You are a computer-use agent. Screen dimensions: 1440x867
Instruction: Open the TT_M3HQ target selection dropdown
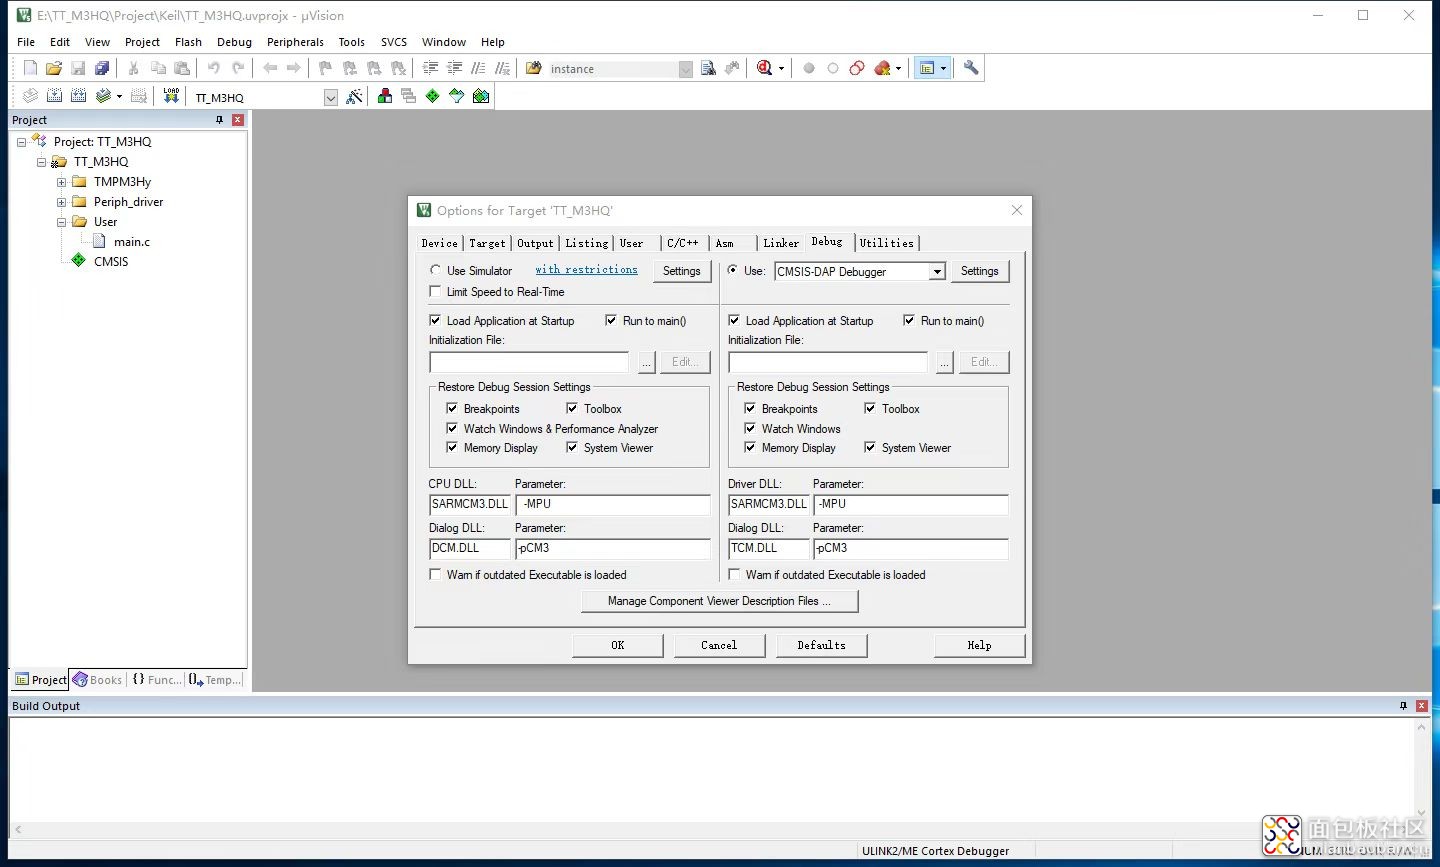tap(331, 97)
